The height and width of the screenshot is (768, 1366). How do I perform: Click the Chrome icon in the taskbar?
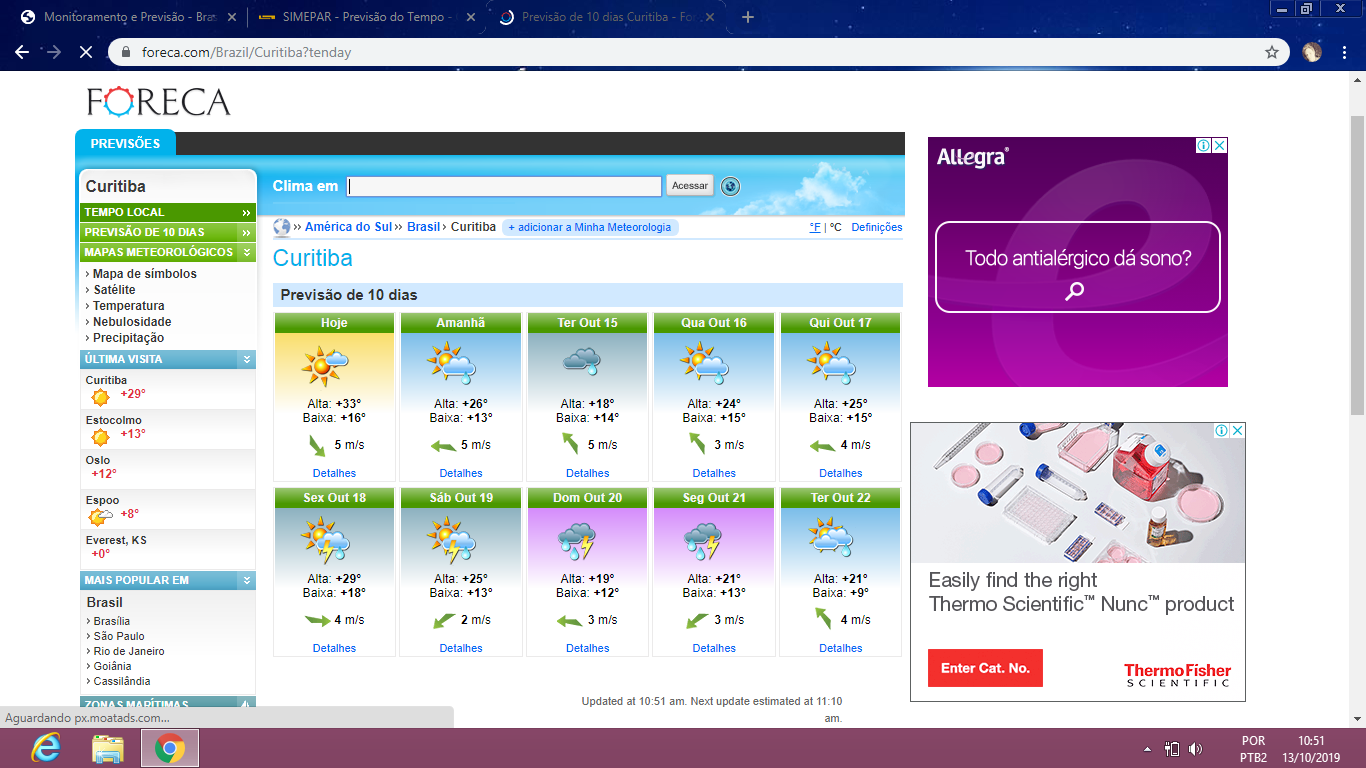click(170, 748)
